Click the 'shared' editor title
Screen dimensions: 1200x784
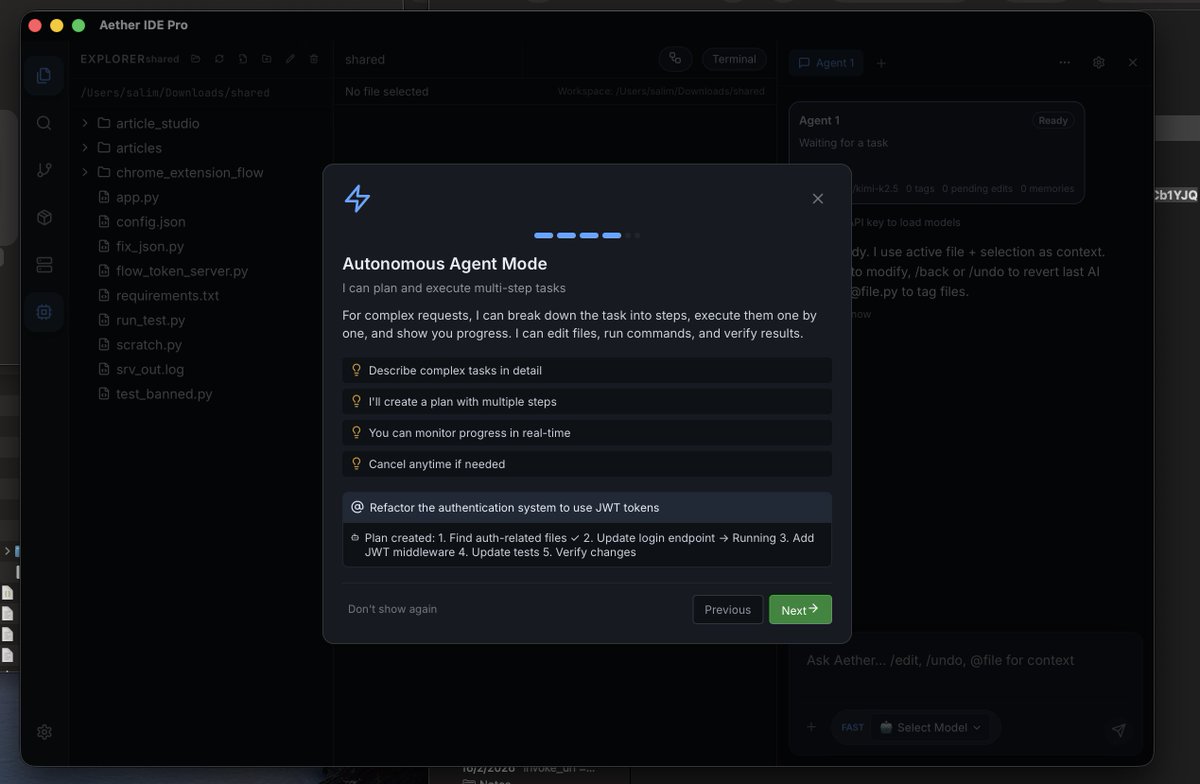pyautogui.click(x=365, y=60)
